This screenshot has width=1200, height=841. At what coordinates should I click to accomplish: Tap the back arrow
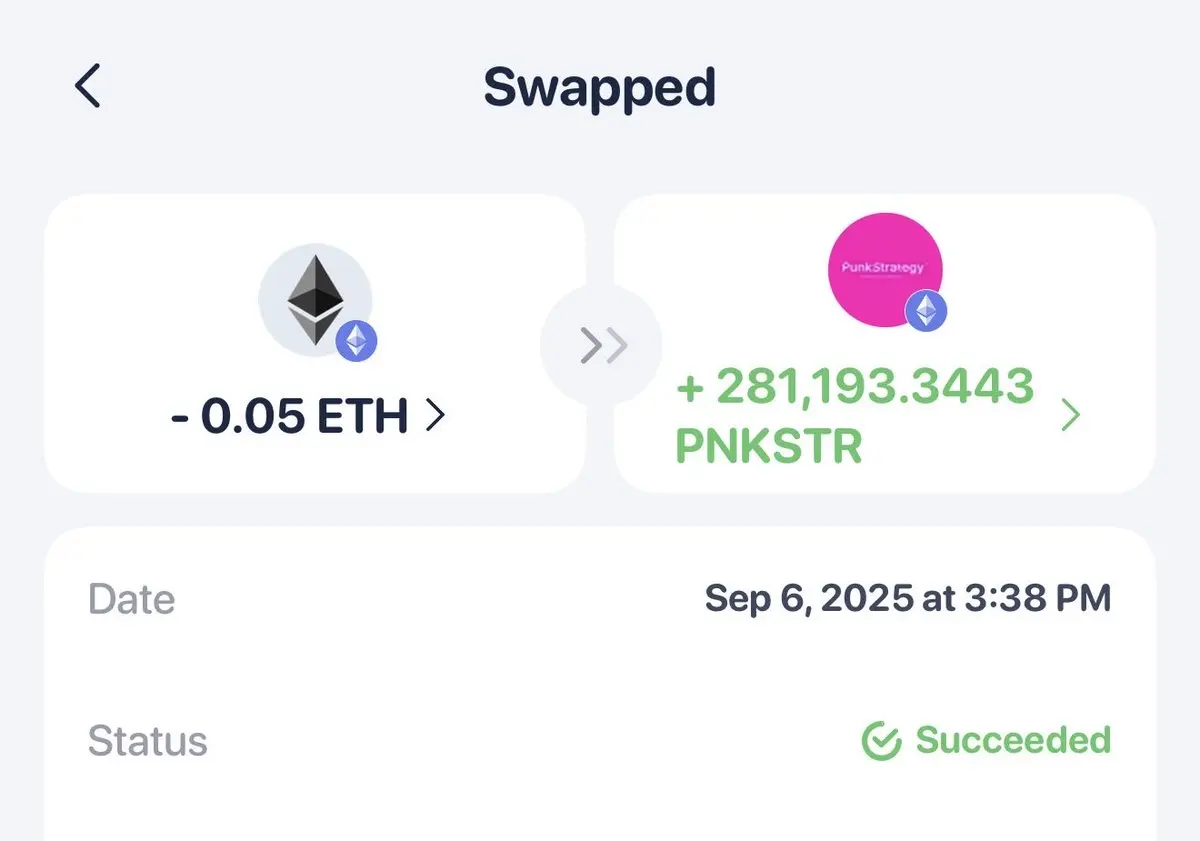(x=88, y=86)
